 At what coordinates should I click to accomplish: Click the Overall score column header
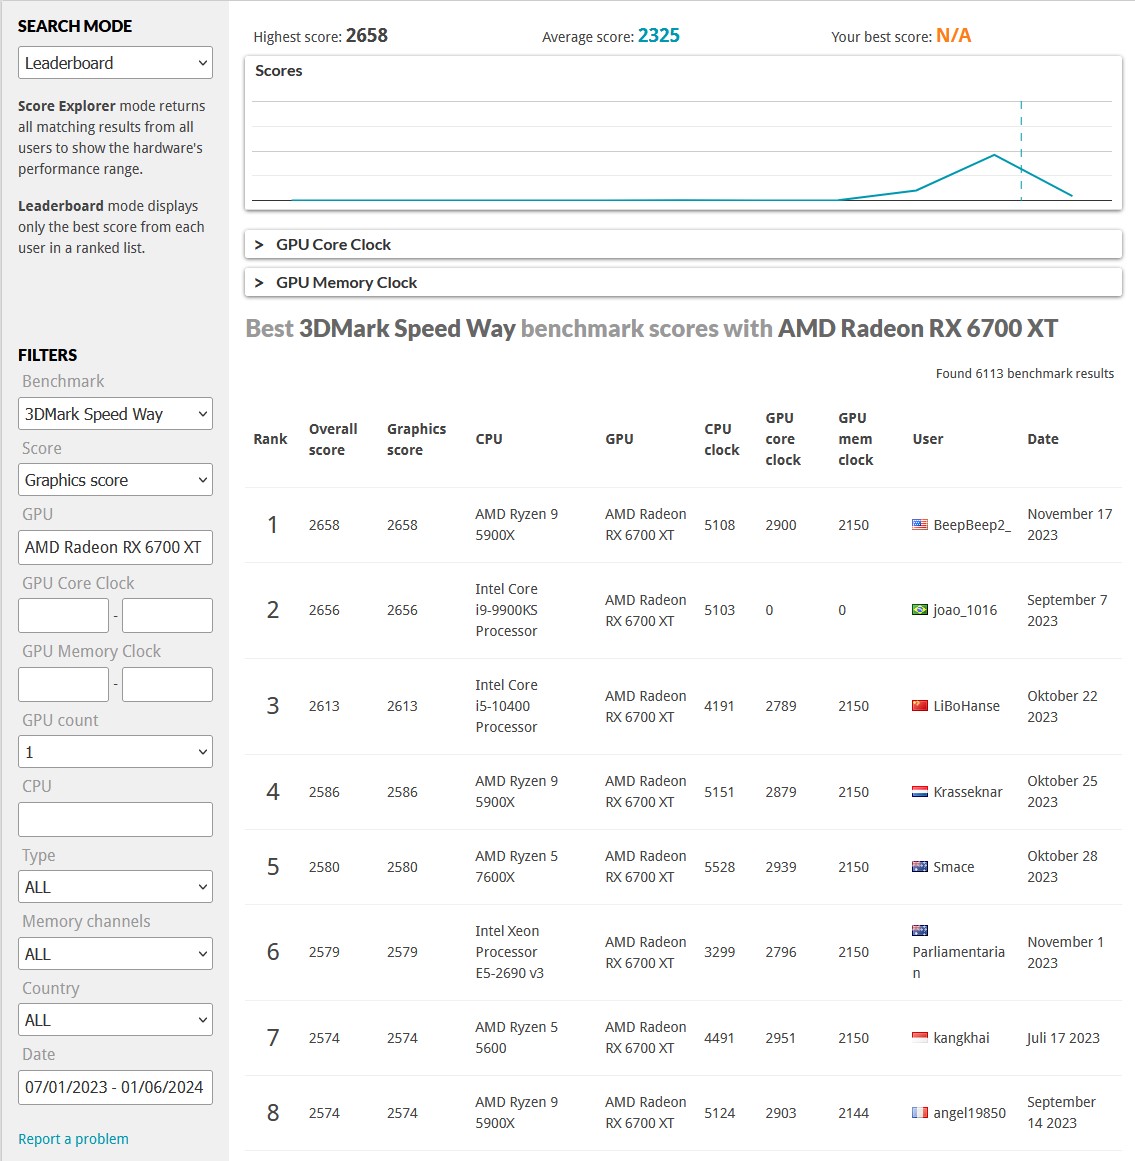tap(332, 439)
